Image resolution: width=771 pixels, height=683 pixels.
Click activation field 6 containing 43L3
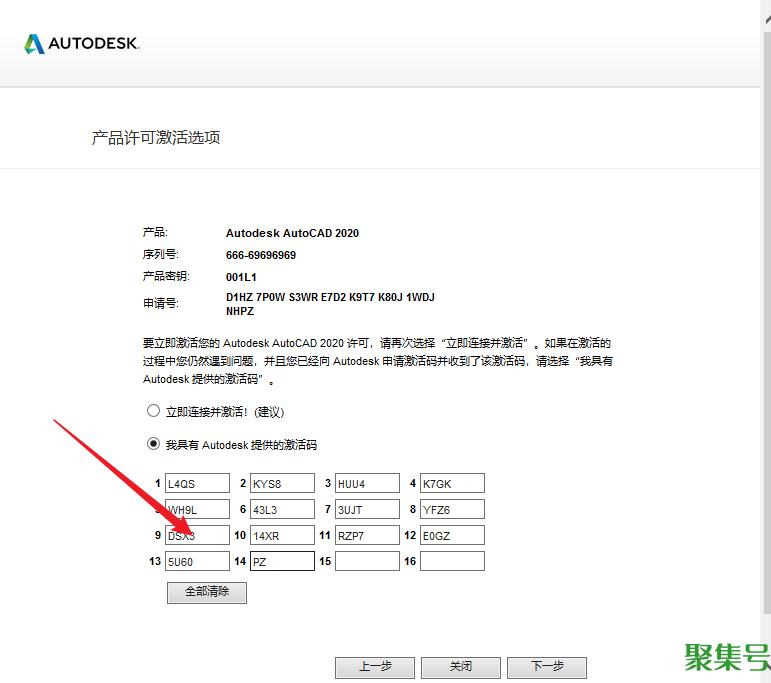click(282, 510)
